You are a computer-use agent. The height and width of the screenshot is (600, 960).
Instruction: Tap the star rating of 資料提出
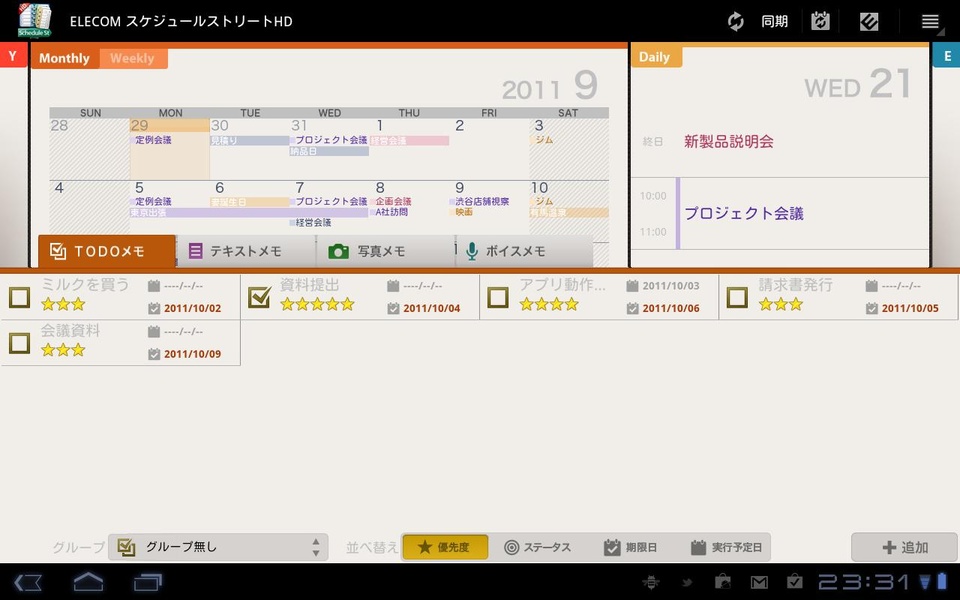(x=317, y=304)
